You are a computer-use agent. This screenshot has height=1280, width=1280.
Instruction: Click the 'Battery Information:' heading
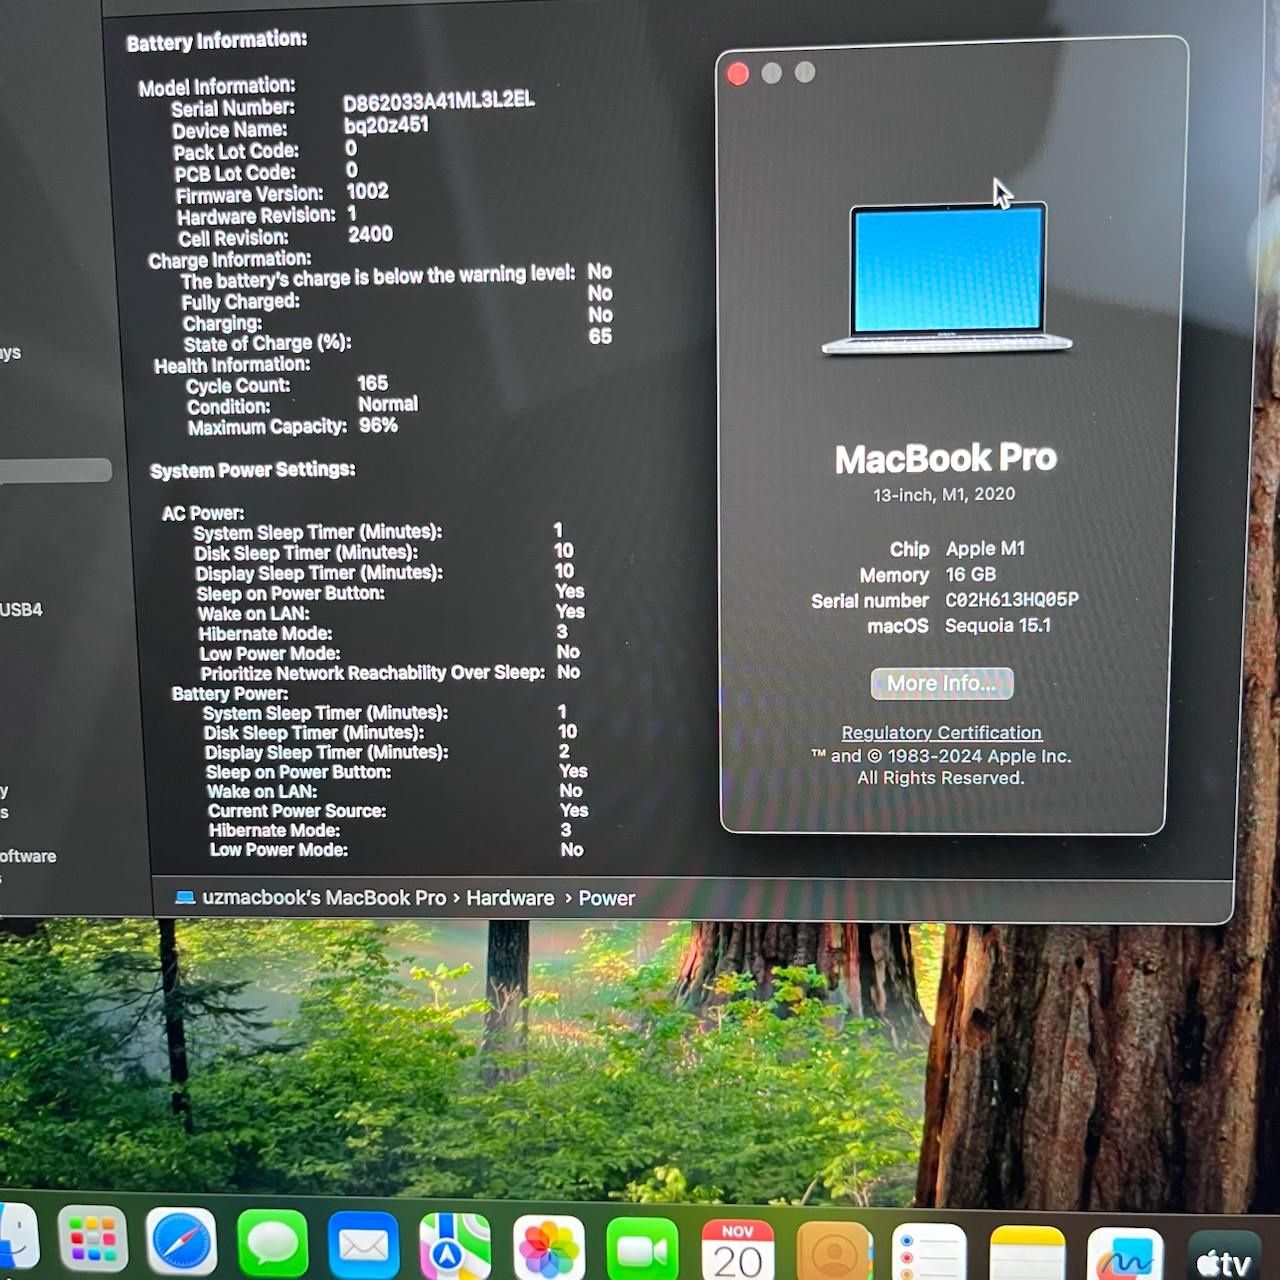pos(216,41)
